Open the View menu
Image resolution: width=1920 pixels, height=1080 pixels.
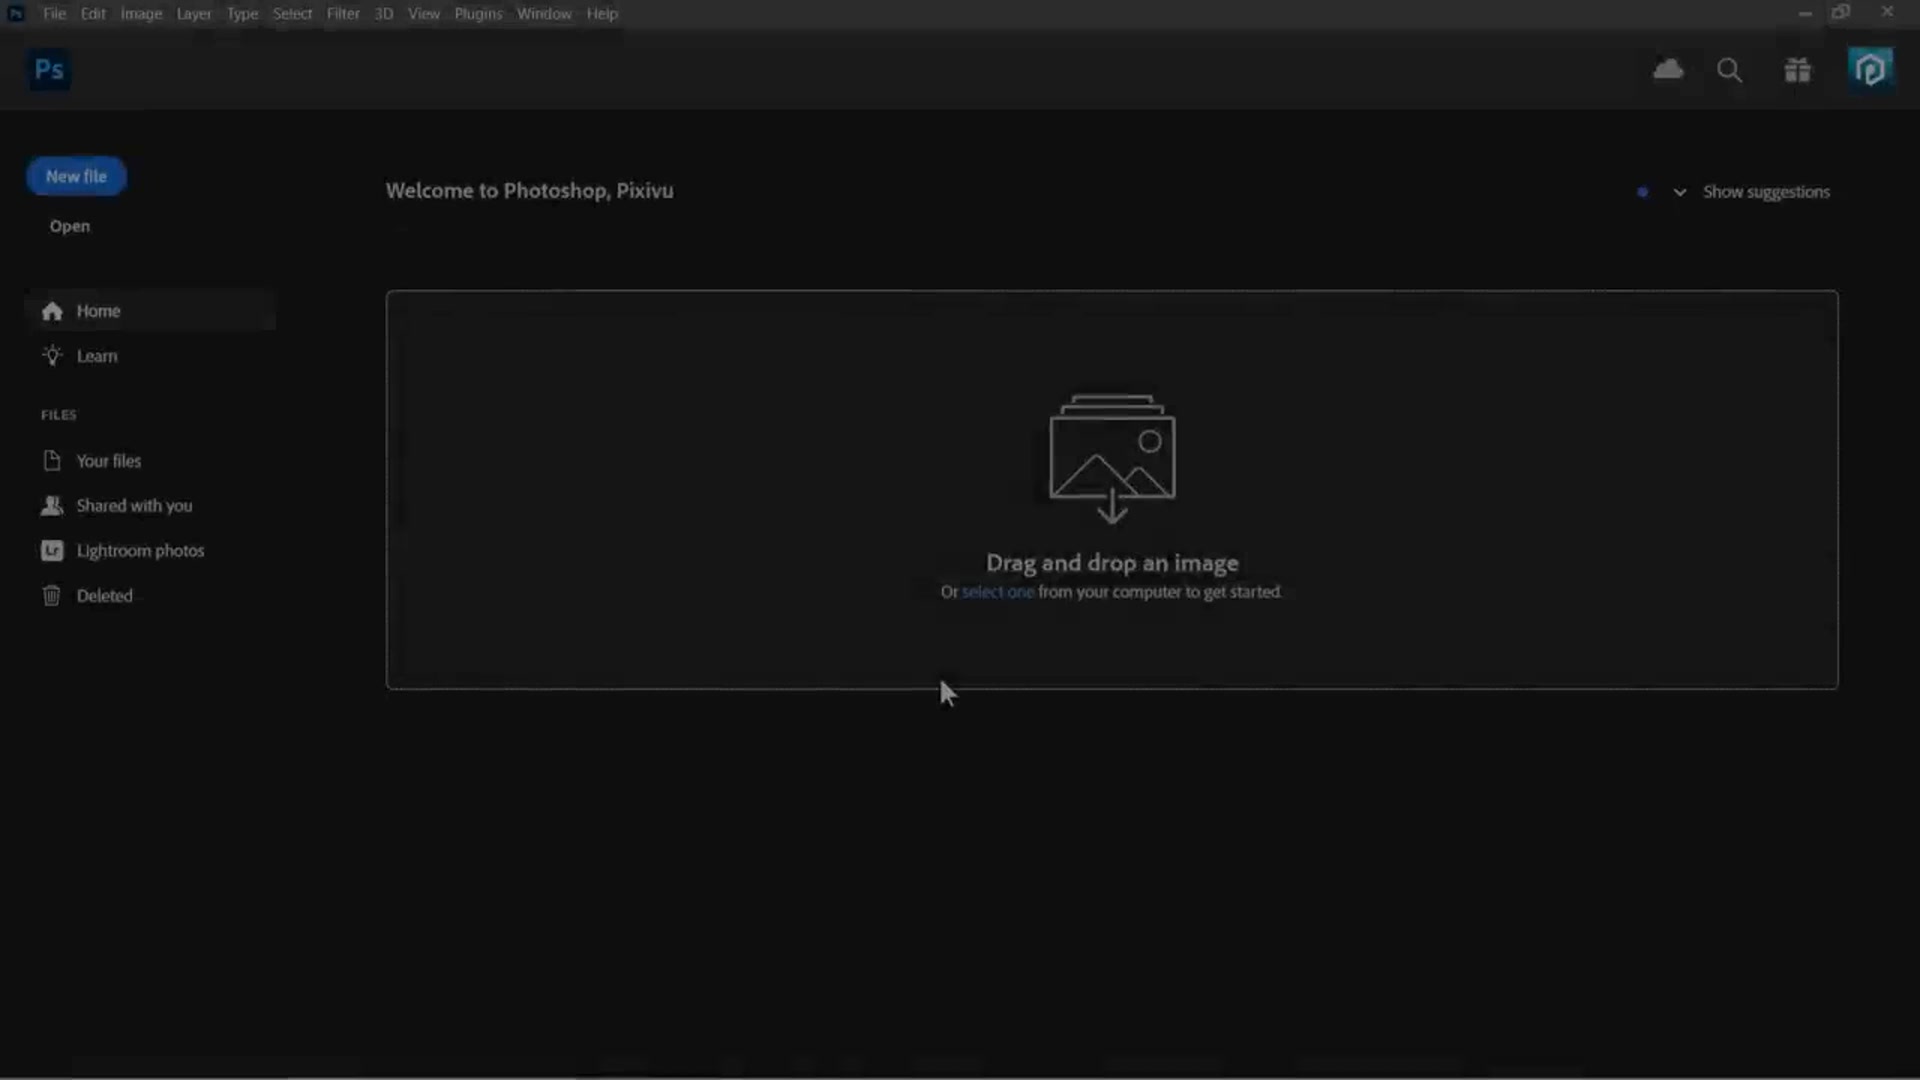[424, 14]
